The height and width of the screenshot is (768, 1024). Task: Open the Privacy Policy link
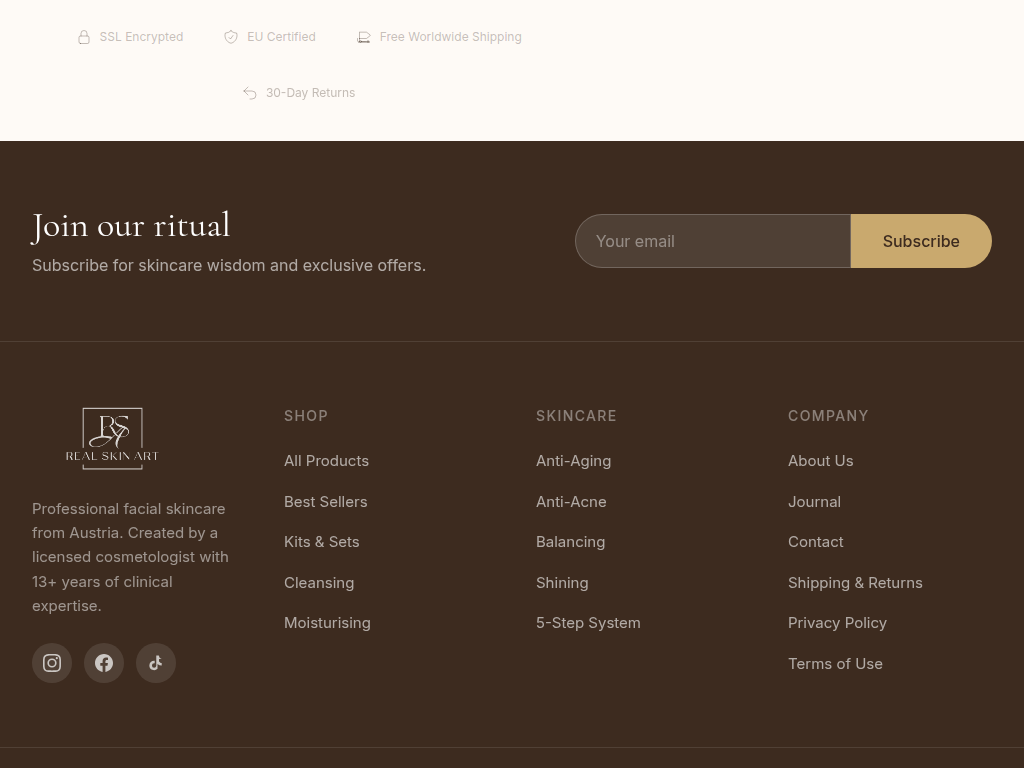(837, 623)
